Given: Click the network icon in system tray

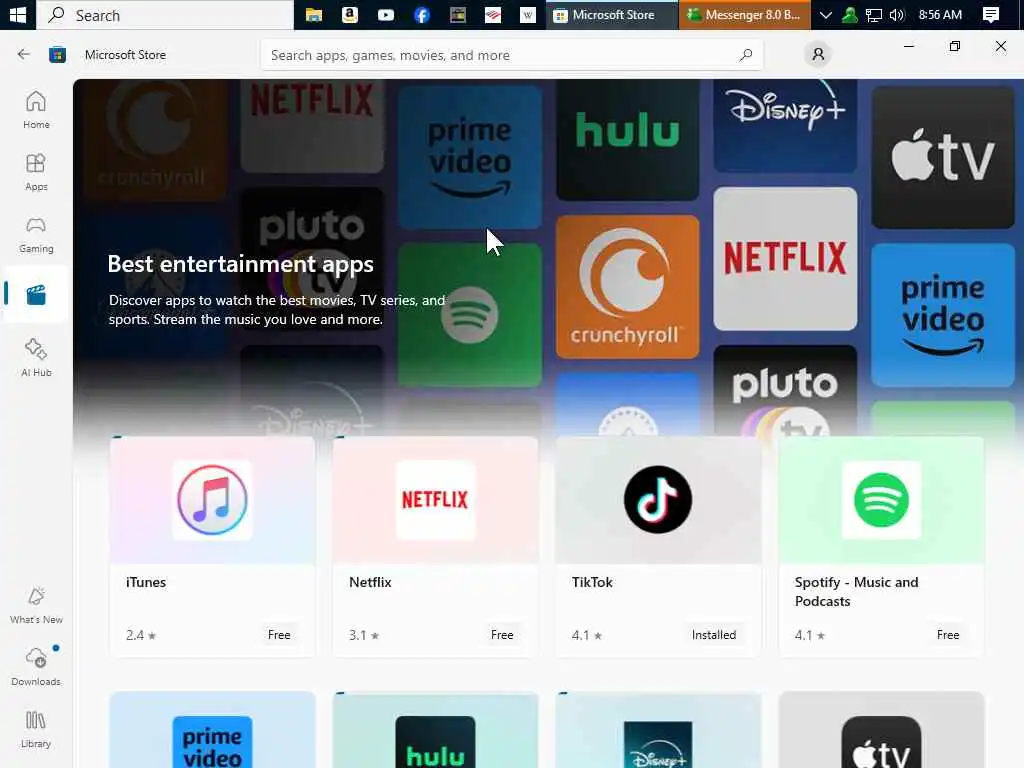Looking at the screenshot, I should [x=874, y=14].
